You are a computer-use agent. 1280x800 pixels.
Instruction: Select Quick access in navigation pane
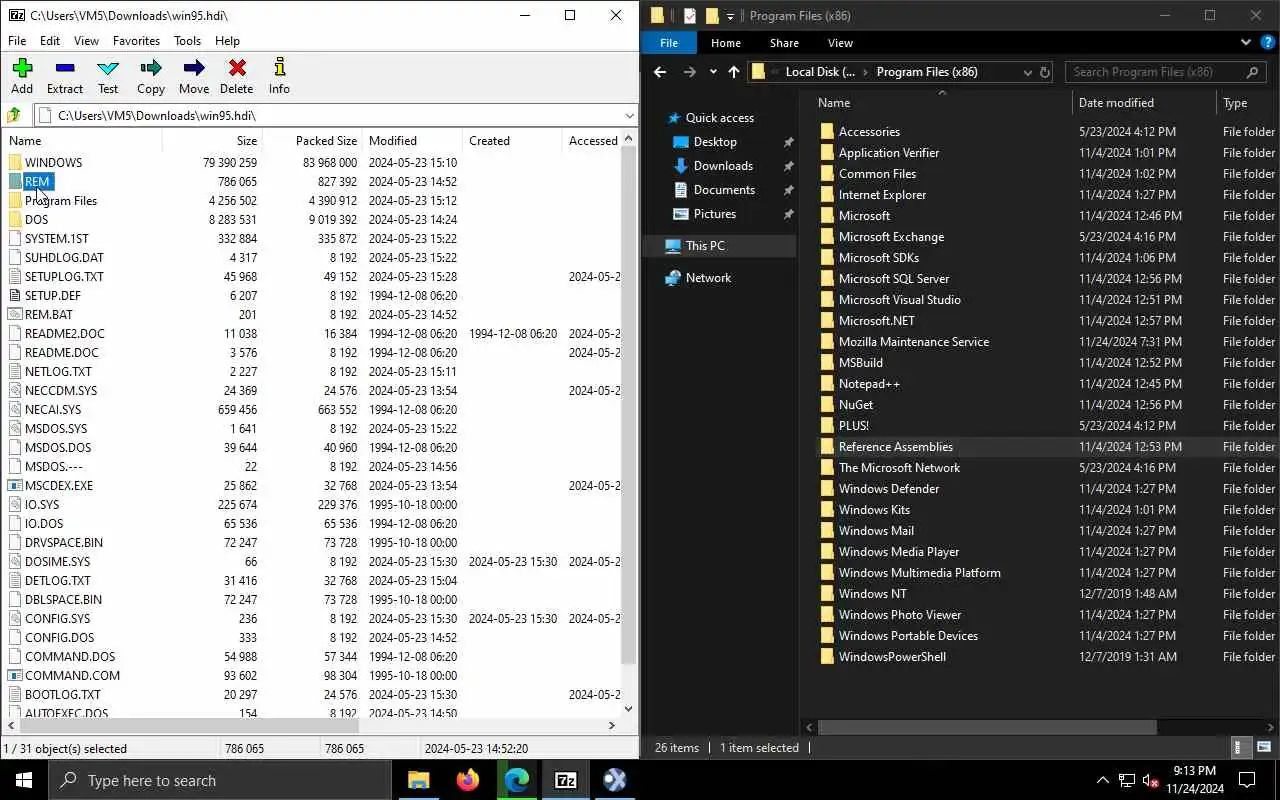point(719,118)
